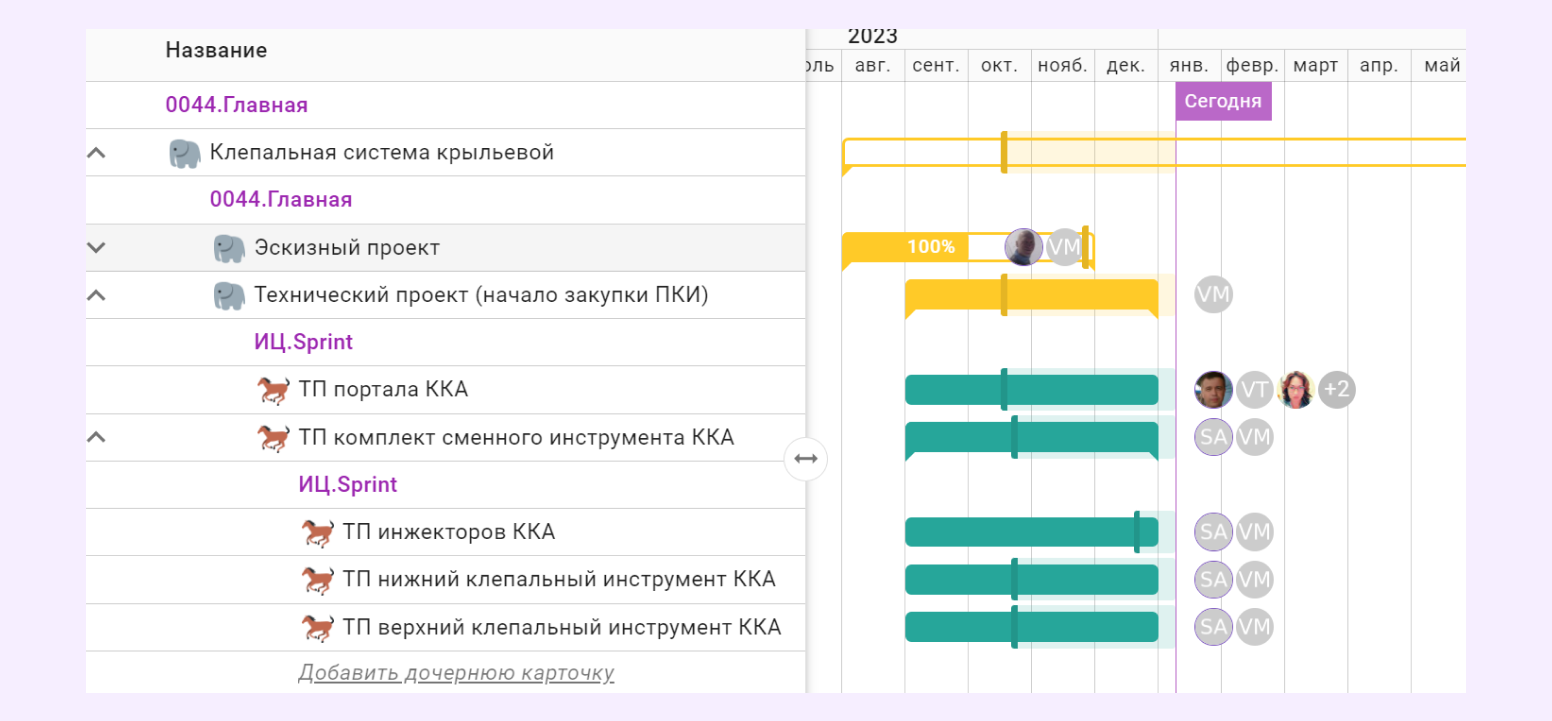Click the elephant icon beside Клепальная система крыльевой

click(x=185, y=153)
